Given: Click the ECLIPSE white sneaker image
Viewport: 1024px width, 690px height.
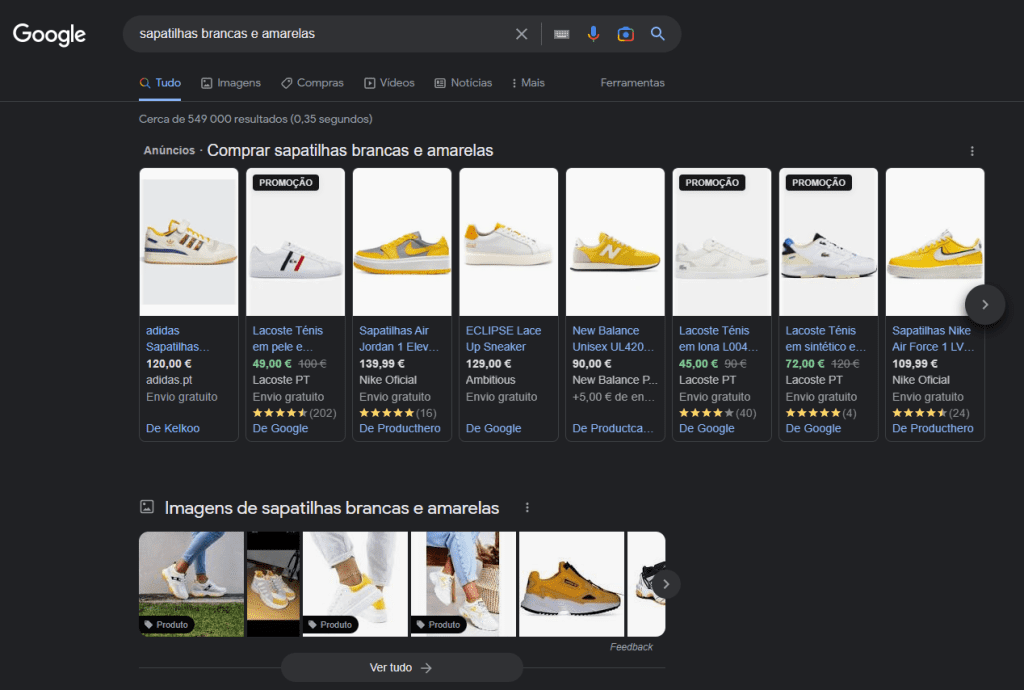Looking at the screenshot, I should [x=509, y=242].
